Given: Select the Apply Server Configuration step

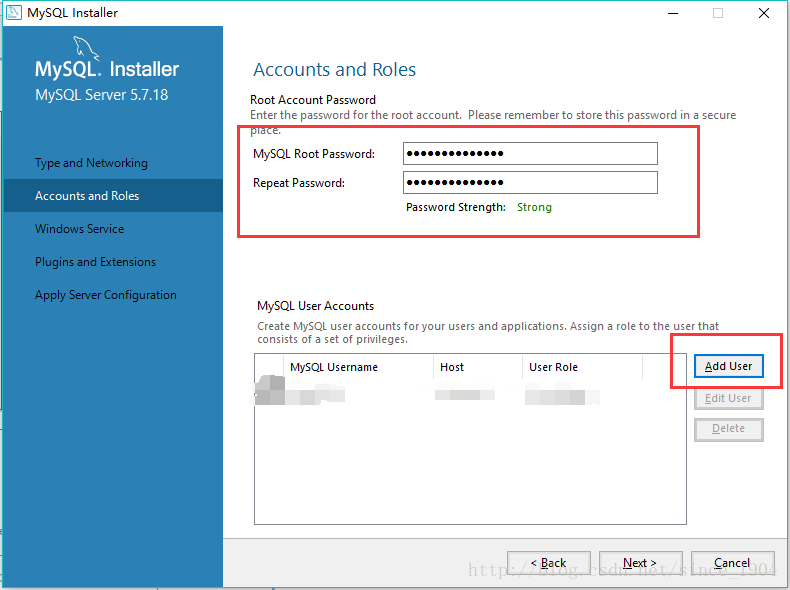Looking at the screenshot, I should tap(106, 295).
